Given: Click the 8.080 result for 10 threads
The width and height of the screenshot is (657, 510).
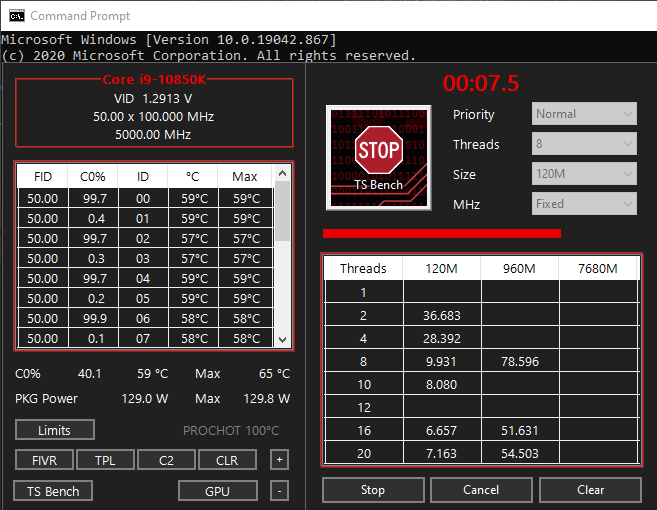Looking at the screenshot, I should pyautogui.click(x=442, y=384).
